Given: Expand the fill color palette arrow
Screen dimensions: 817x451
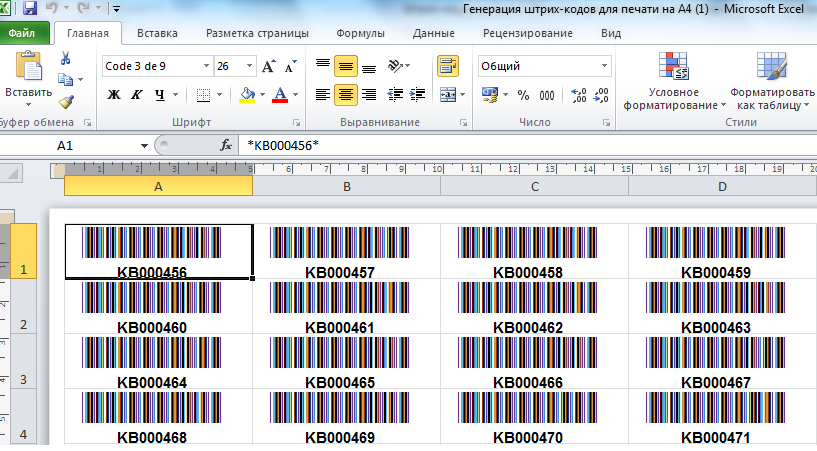Looking at the screenshot, I should tap(262, 95).
